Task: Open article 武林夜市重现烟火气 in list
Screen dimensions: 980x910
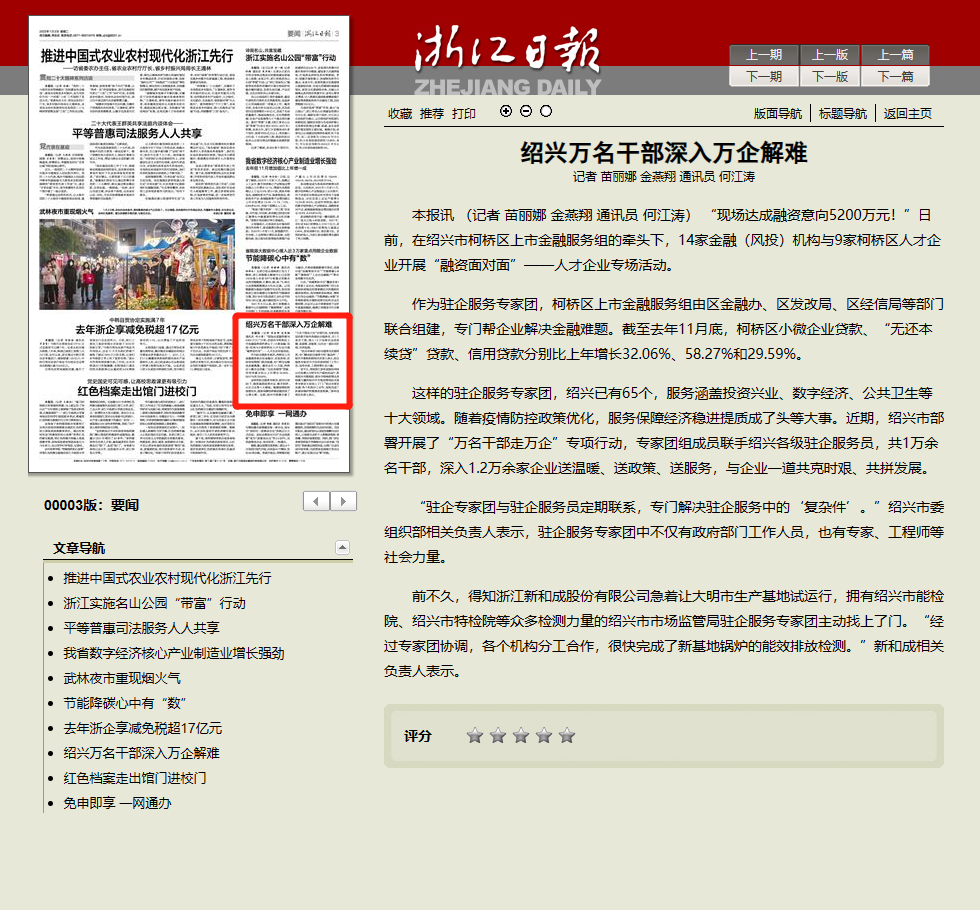Action: tap(122, 678)
